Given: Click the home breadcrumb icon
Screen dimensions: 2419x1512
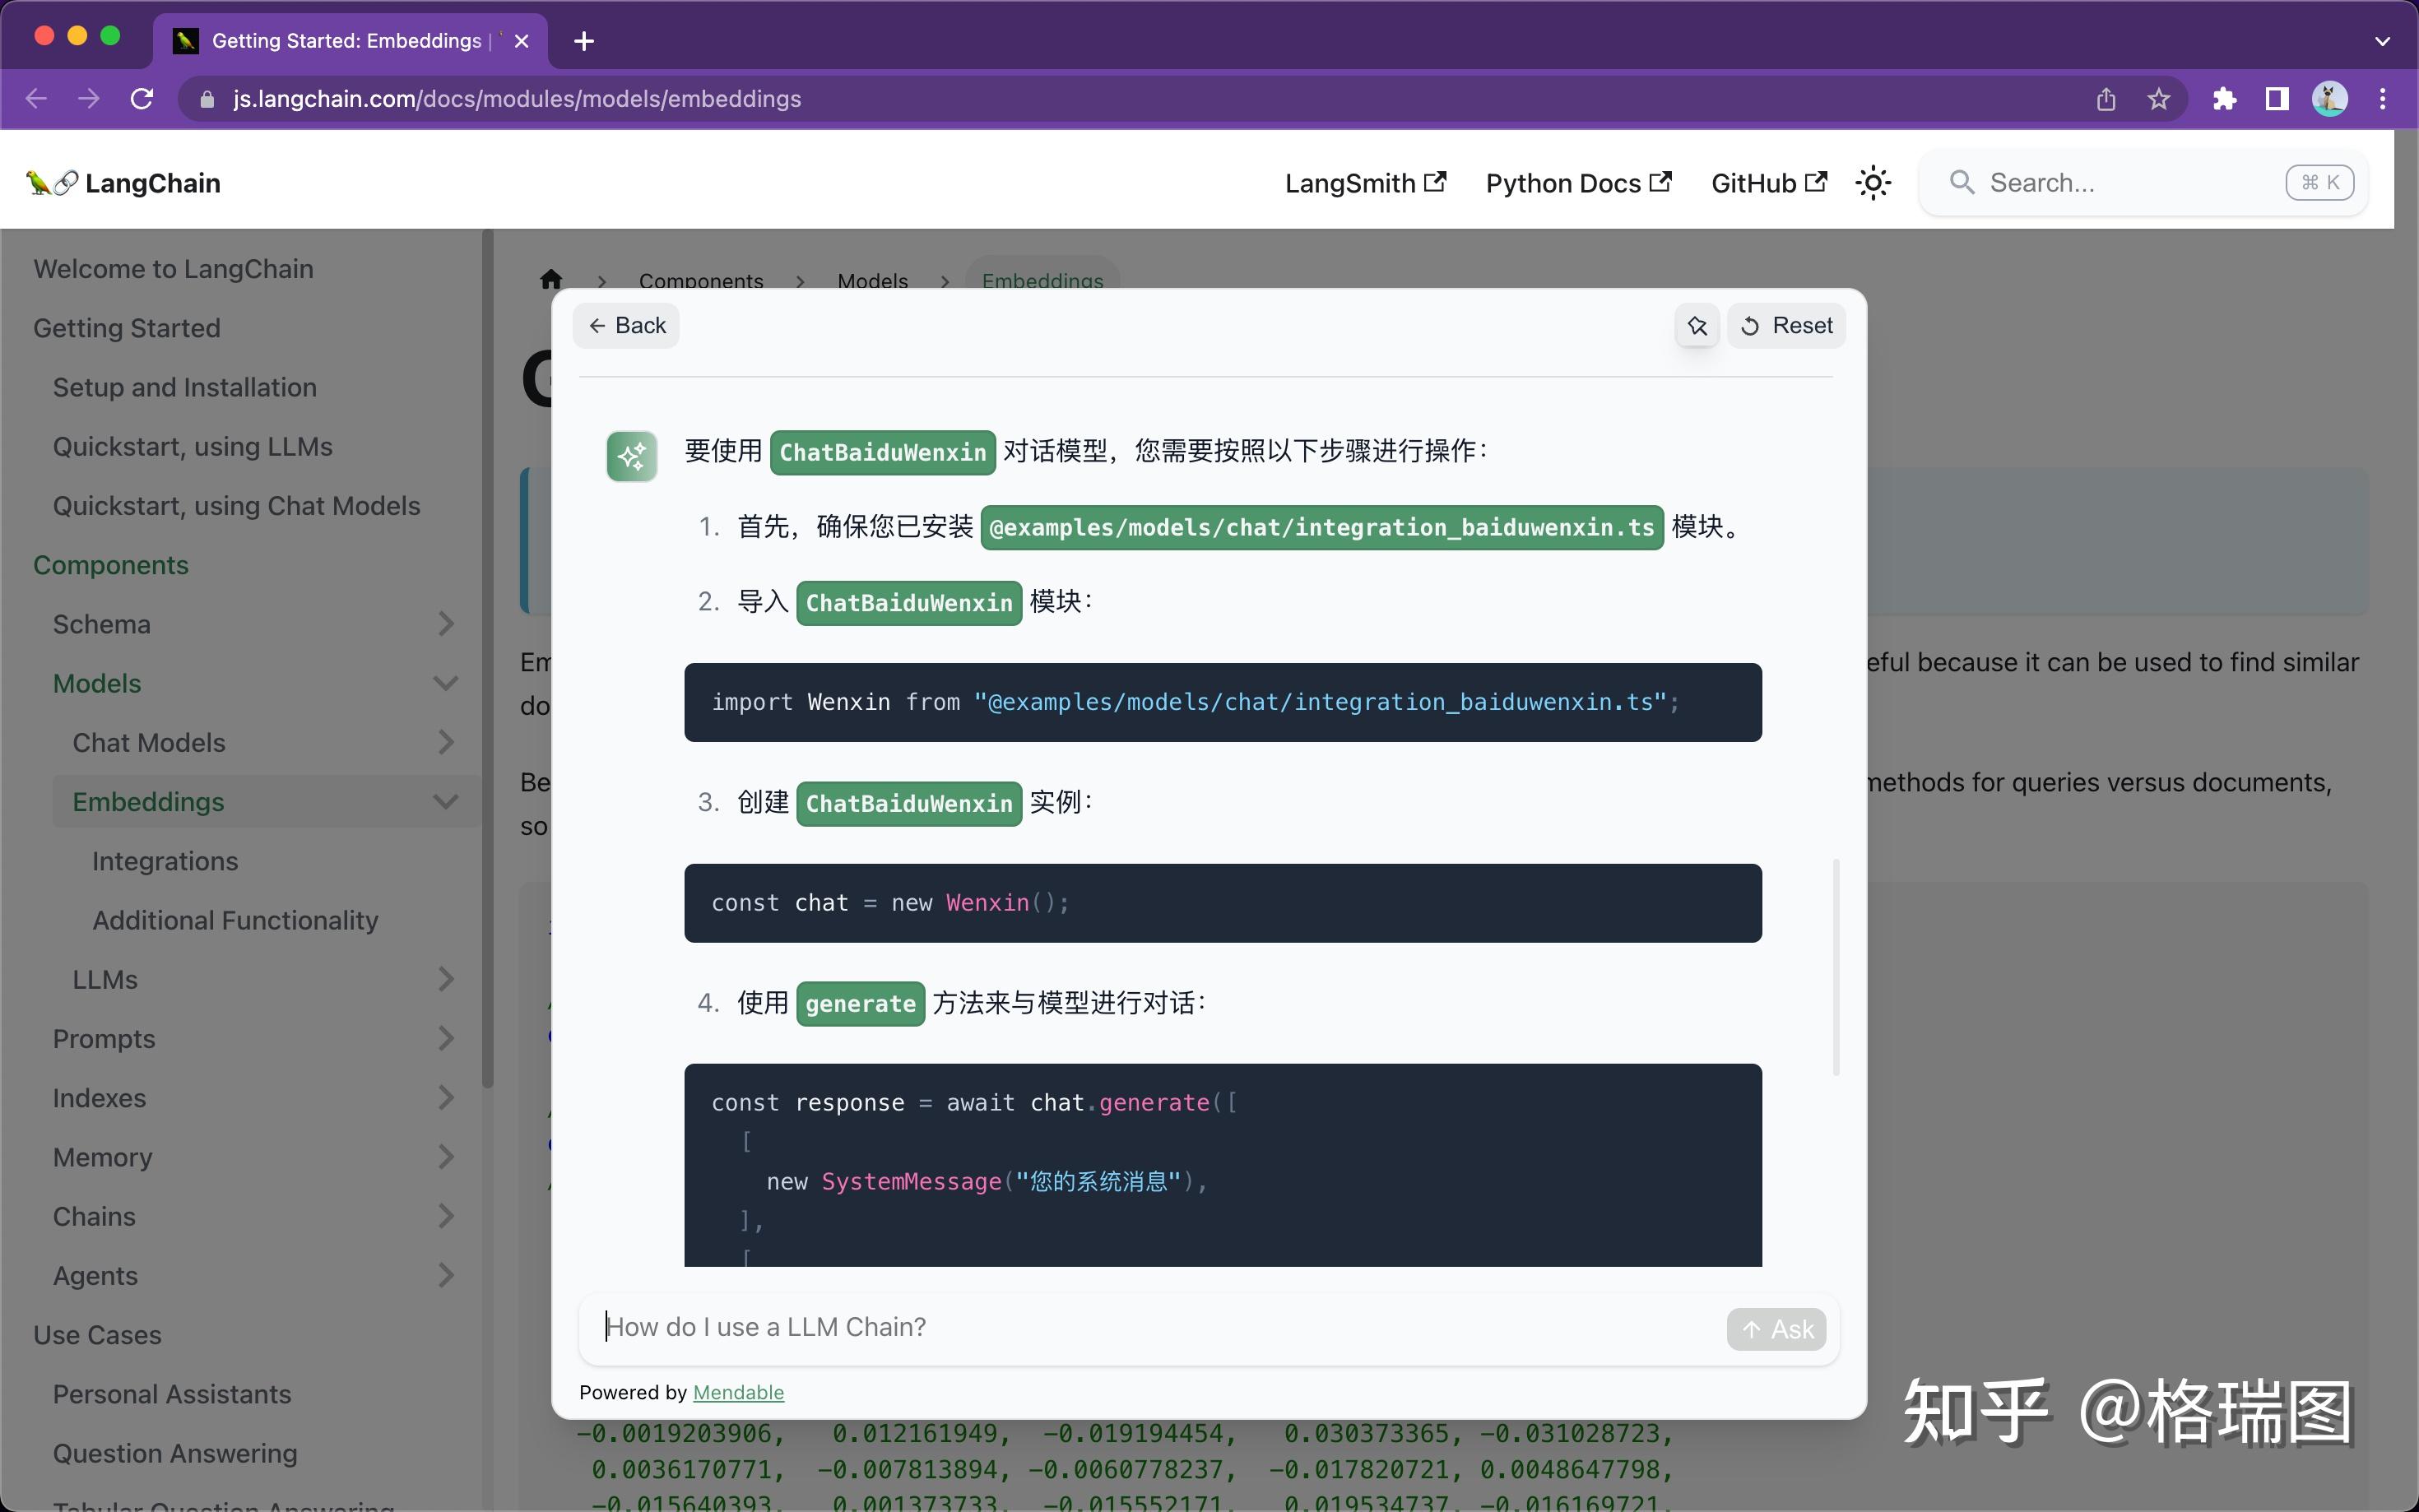Looking at the screenshot, I should pos(551,279).
